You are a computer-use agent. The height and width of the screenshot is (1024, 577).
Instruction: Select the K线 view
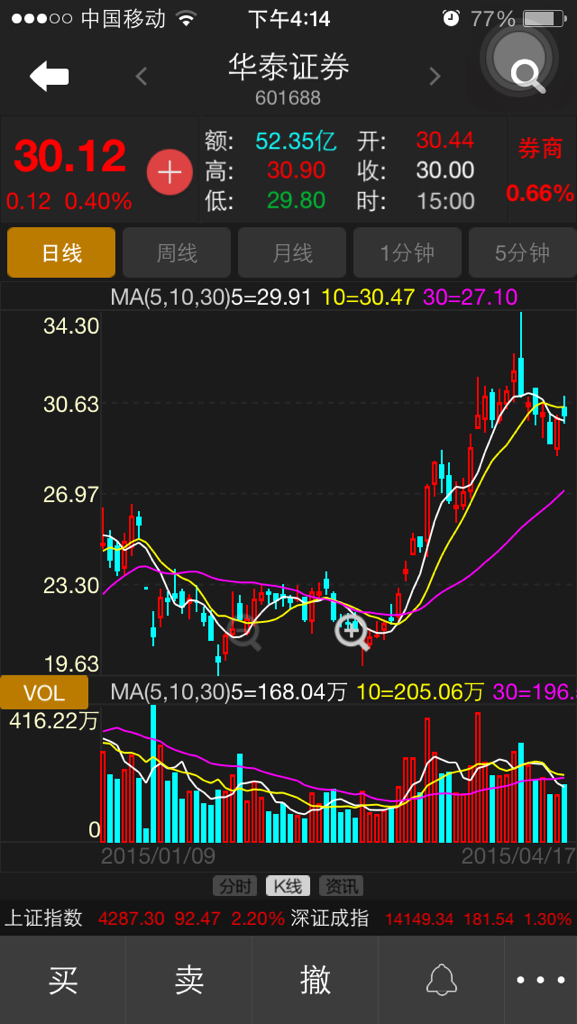coord(288,886)
